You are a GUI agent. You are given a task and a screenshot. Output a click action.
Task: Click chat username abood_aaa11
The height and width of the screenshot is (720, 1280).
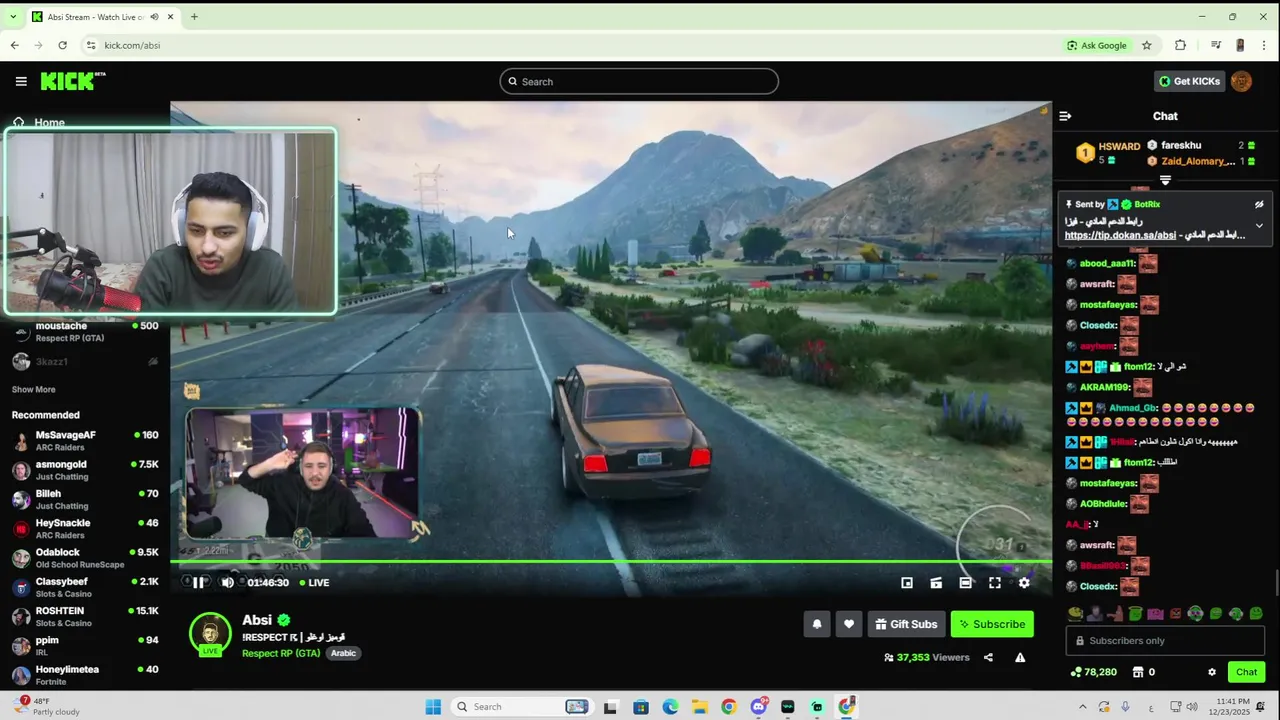tap(1107, 263)
